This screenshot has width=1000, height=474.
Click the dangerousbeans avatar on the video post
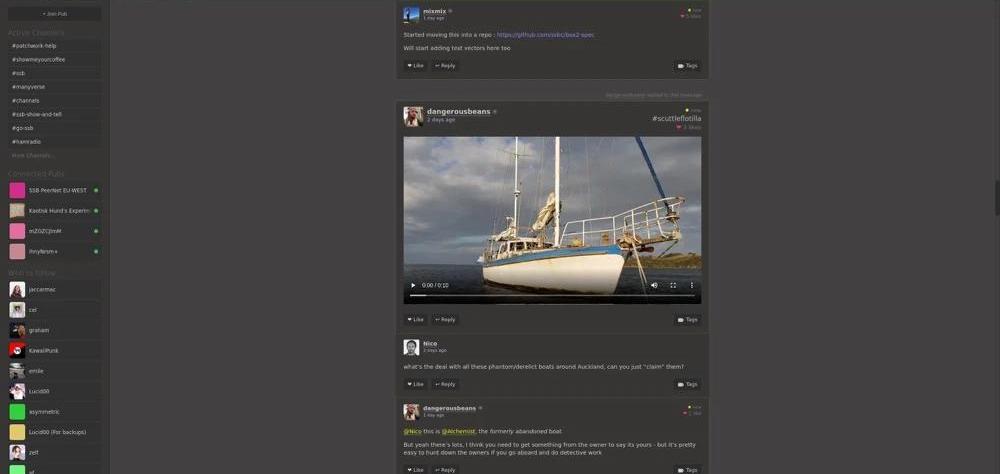click(412, 116)
